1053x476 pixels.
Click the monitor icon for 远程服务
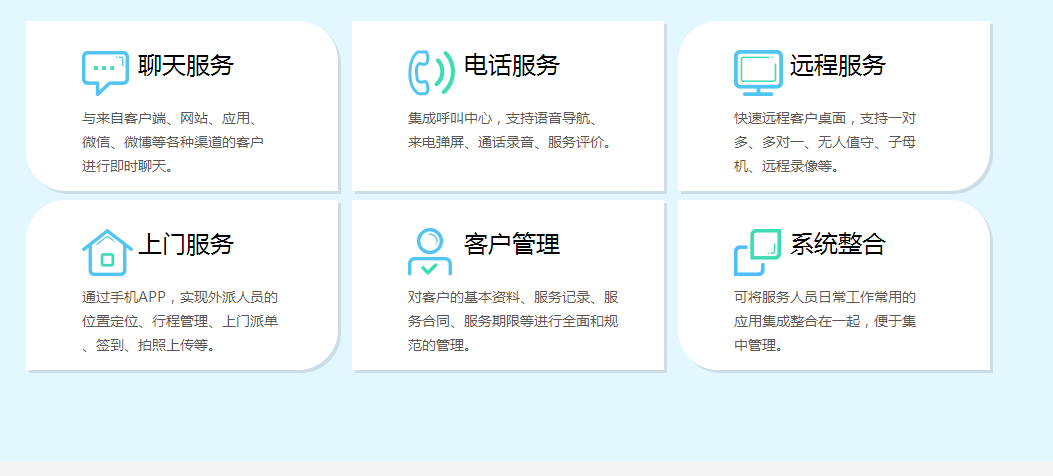pyautogui.click(x=758, y=73)
